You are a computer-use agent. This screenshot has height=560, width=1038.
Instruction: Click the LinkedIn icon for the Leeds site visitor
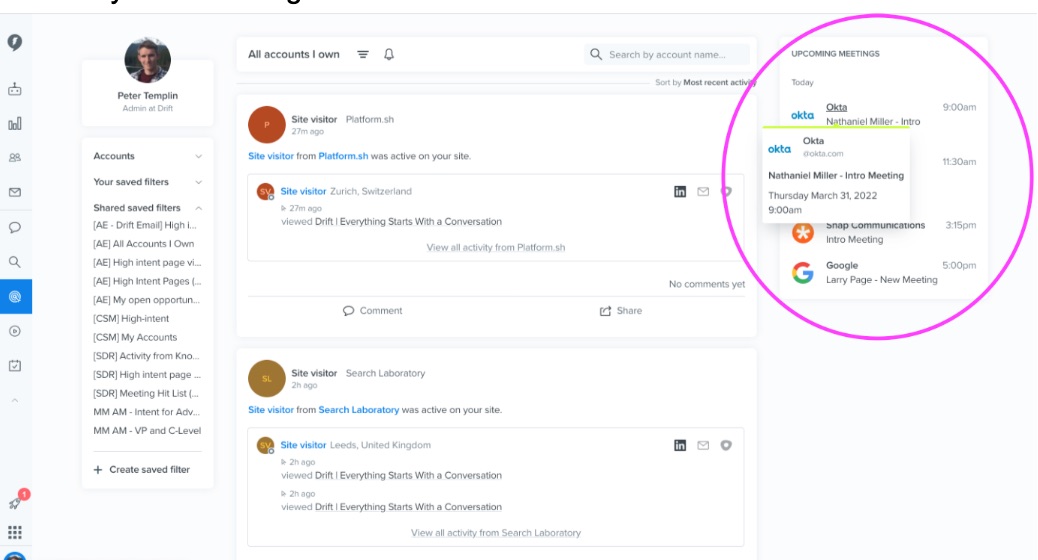[x=680, y=445]
